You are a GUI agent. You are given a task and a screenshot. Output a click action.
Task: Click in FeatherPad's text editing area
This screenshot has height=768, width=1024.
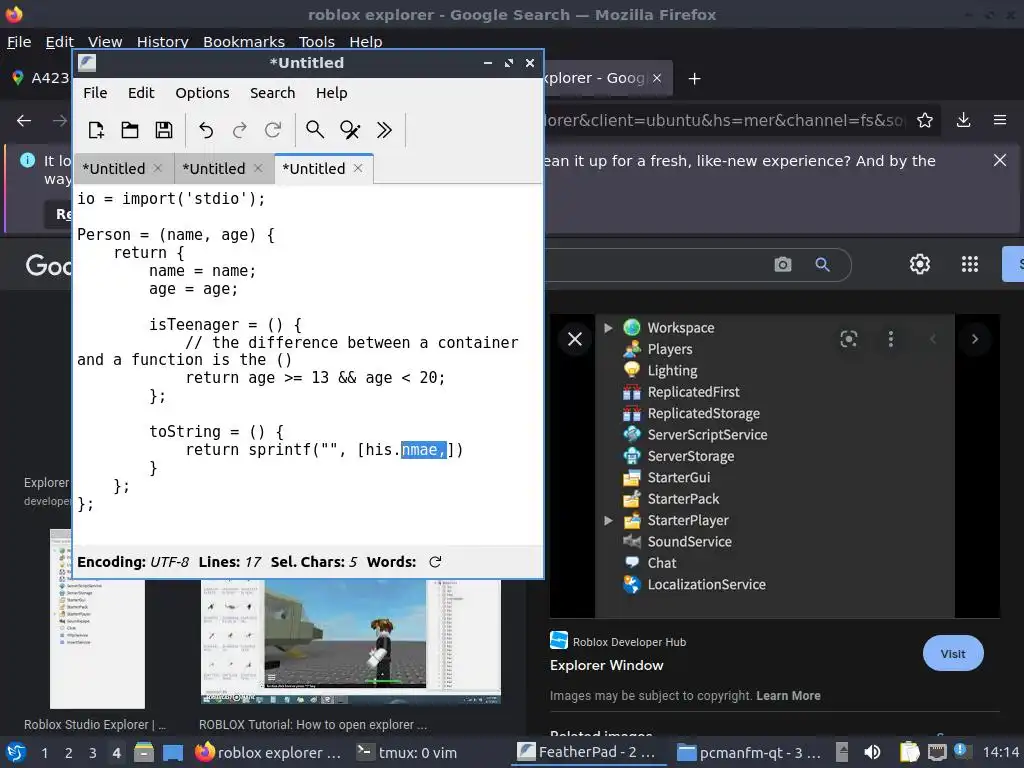tap(307, 366)
